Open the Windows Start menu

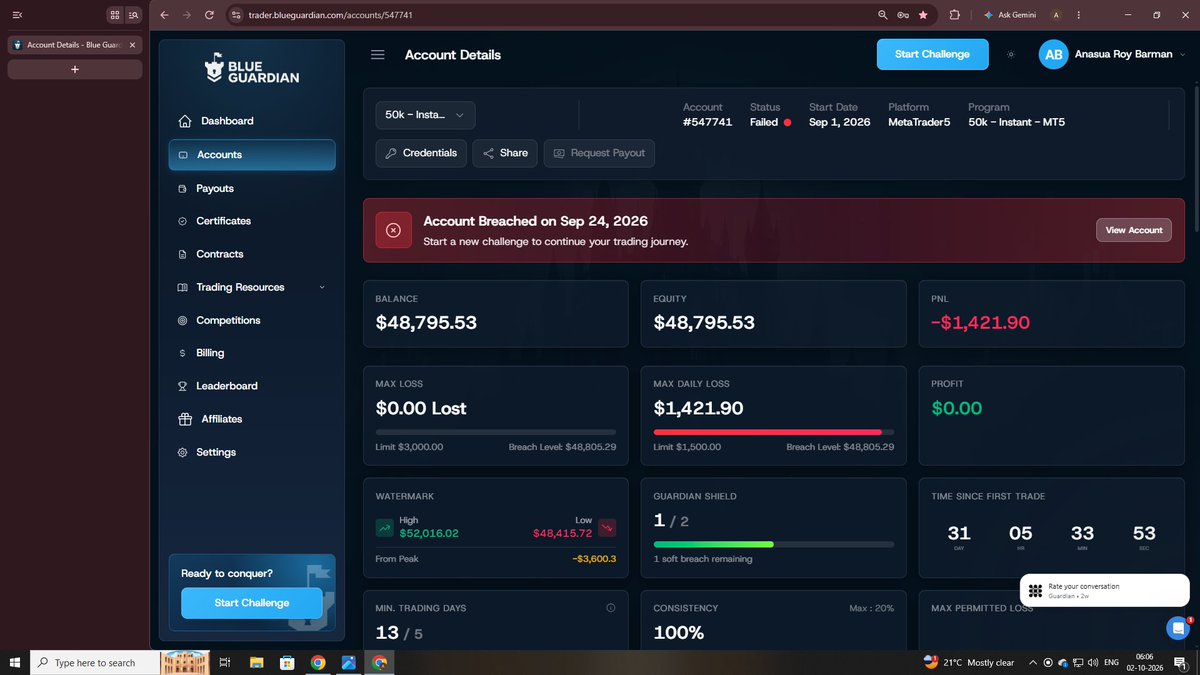coord(15,662)
